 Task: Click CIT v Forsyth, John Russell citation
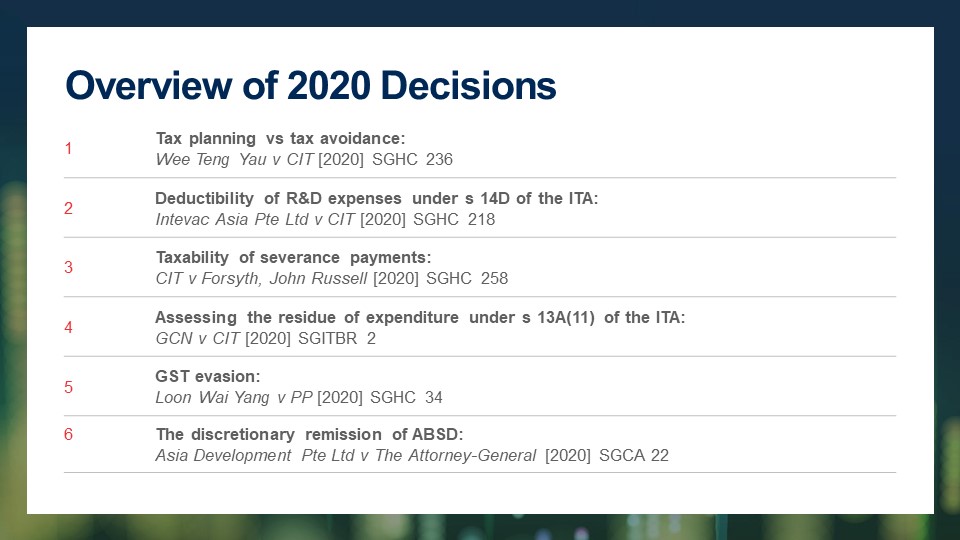point(331,278)
